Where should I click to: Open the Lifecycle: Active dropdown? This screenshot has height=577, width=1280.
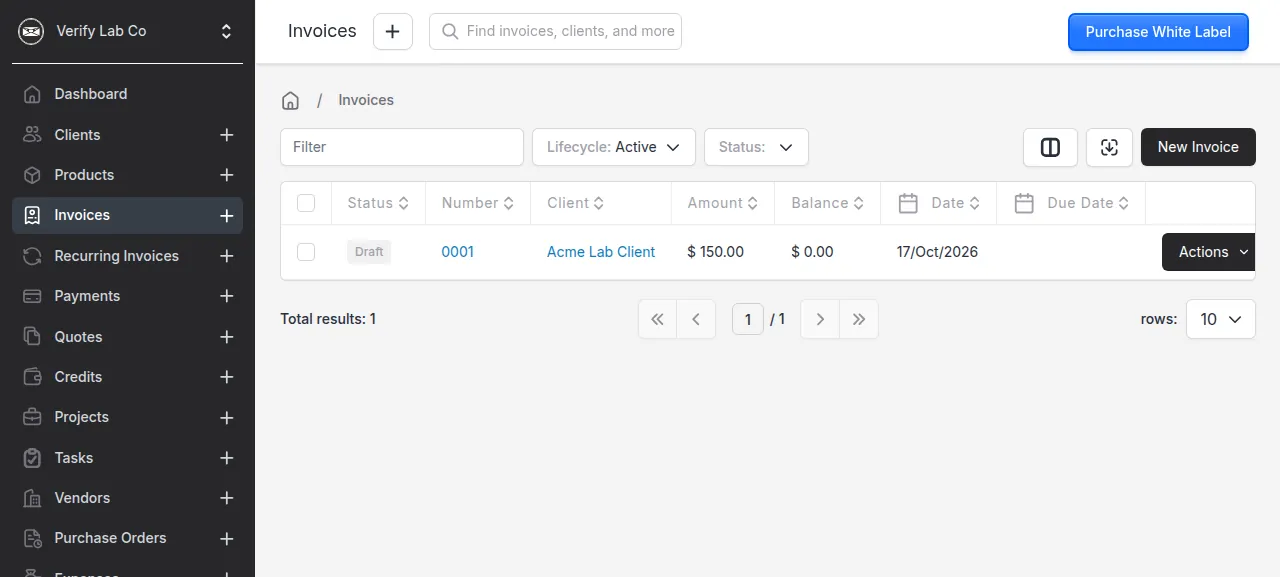tap(614, 147)
